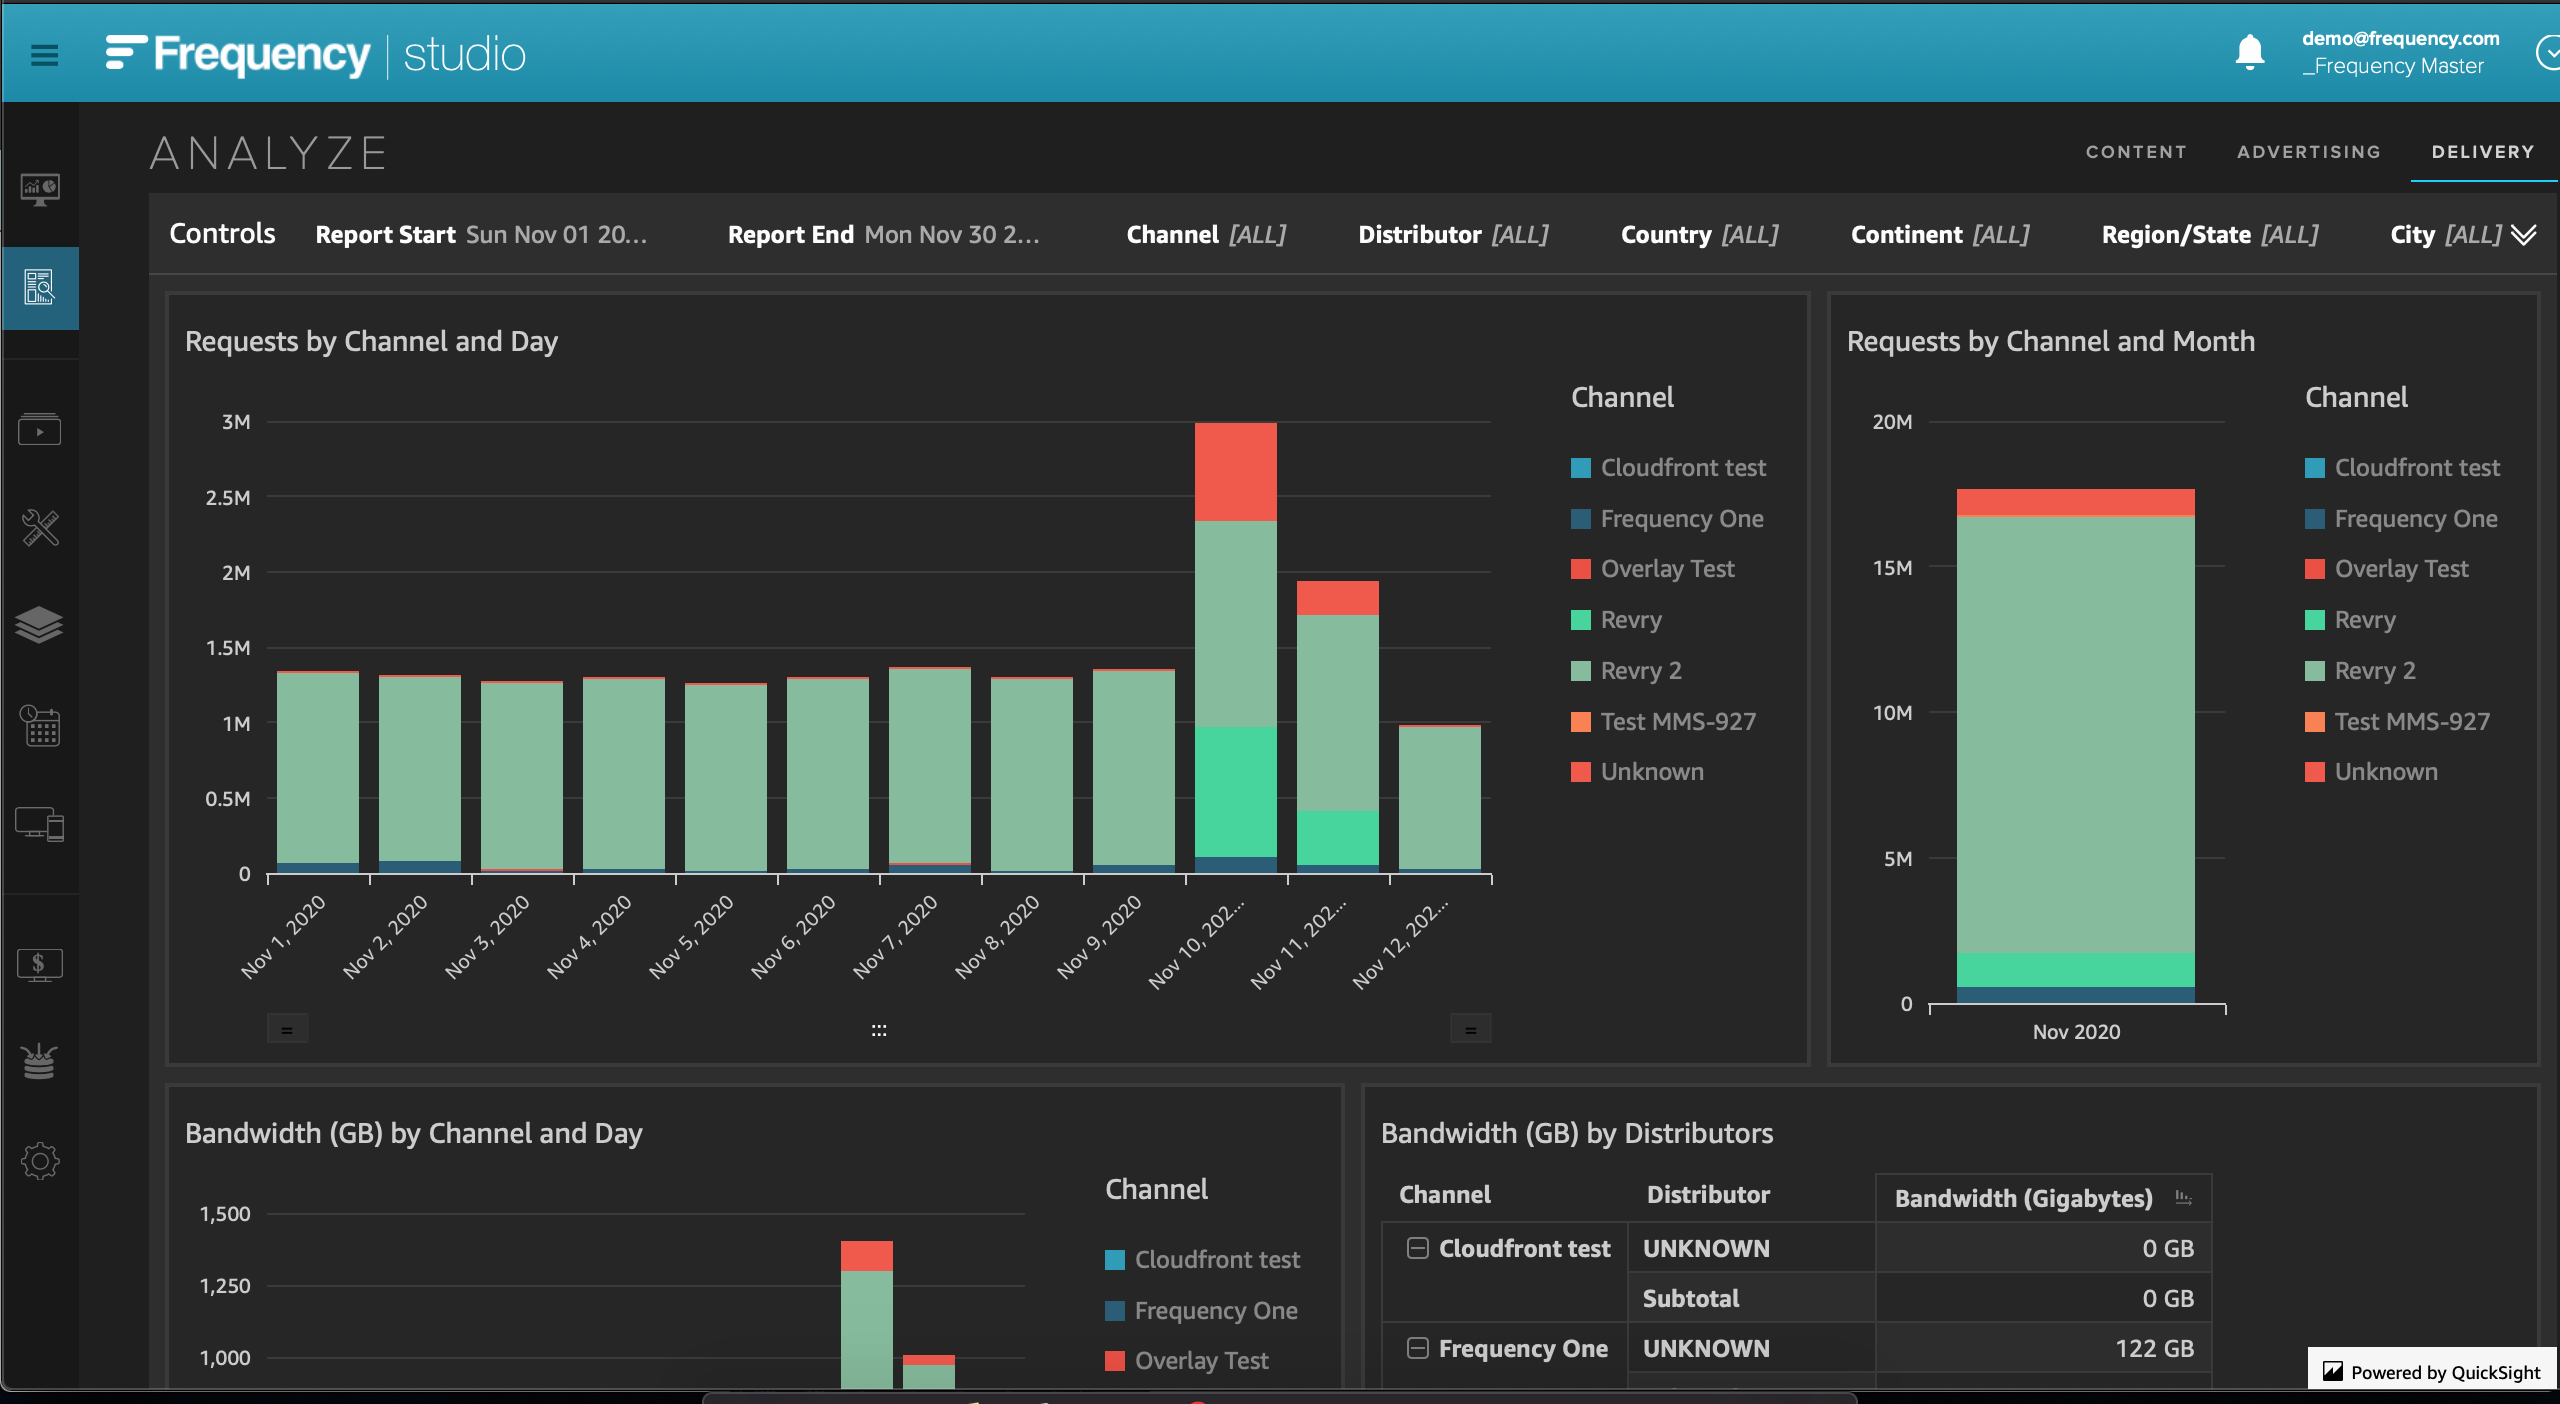Open the demo@frequency.com account menu
Viewport: 2560px width, 1404px height.
[x=2400, y=52]
